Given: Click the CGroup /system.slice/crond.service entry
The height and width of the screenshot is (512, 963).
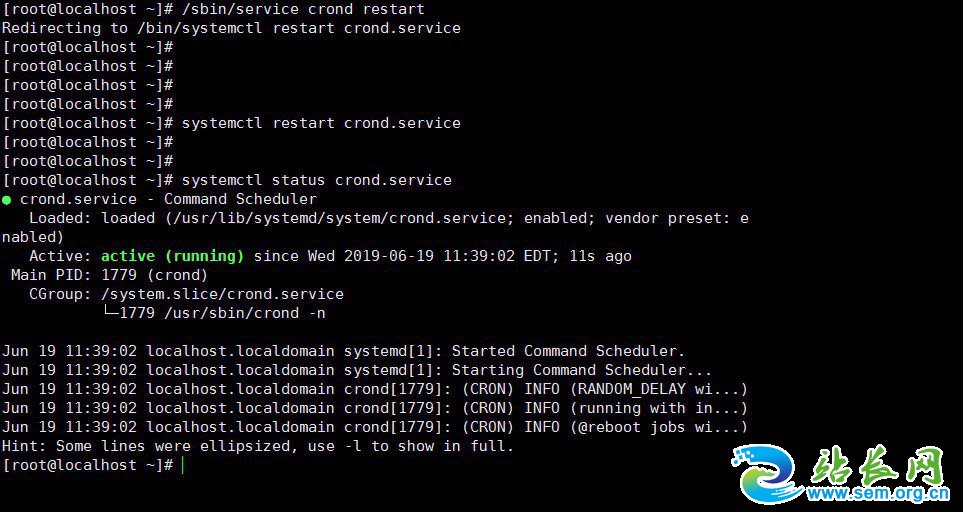Looking at the screenshot, I should 222,294.
